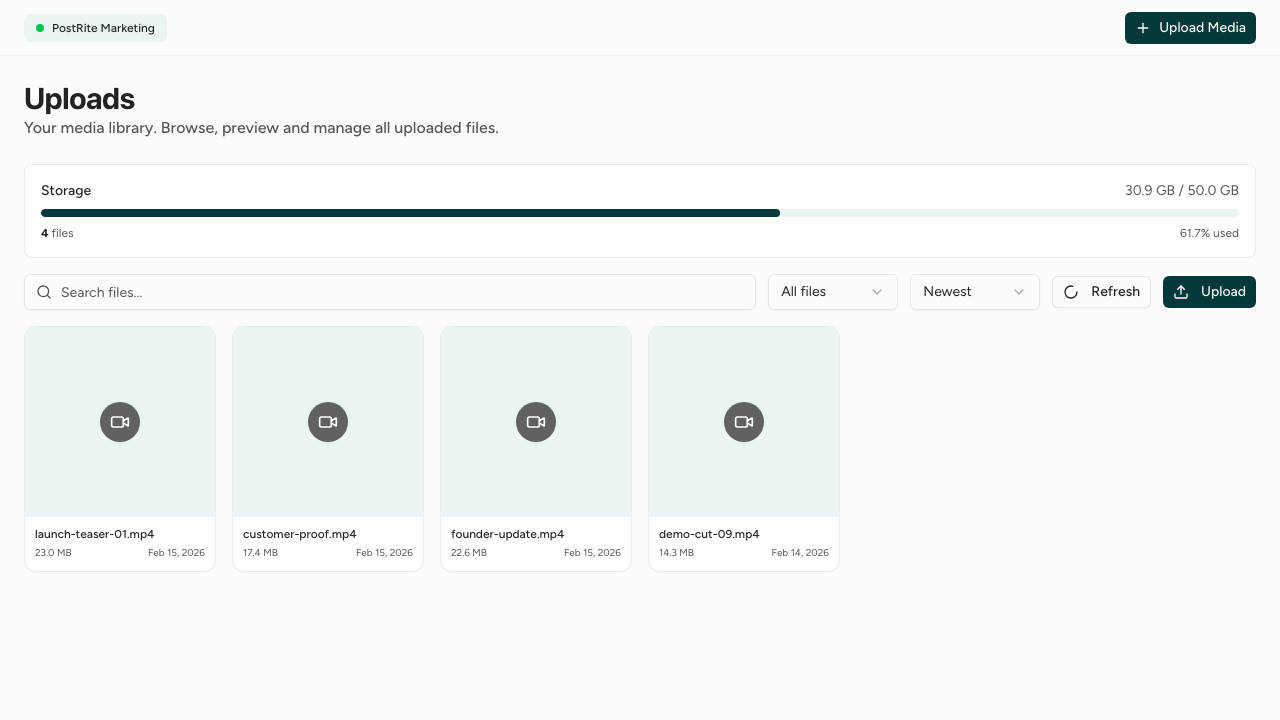Click the video camera icon on customer-proof.mp4
The width and height of the screenshot is (1280, 720).
pos(328,421)
